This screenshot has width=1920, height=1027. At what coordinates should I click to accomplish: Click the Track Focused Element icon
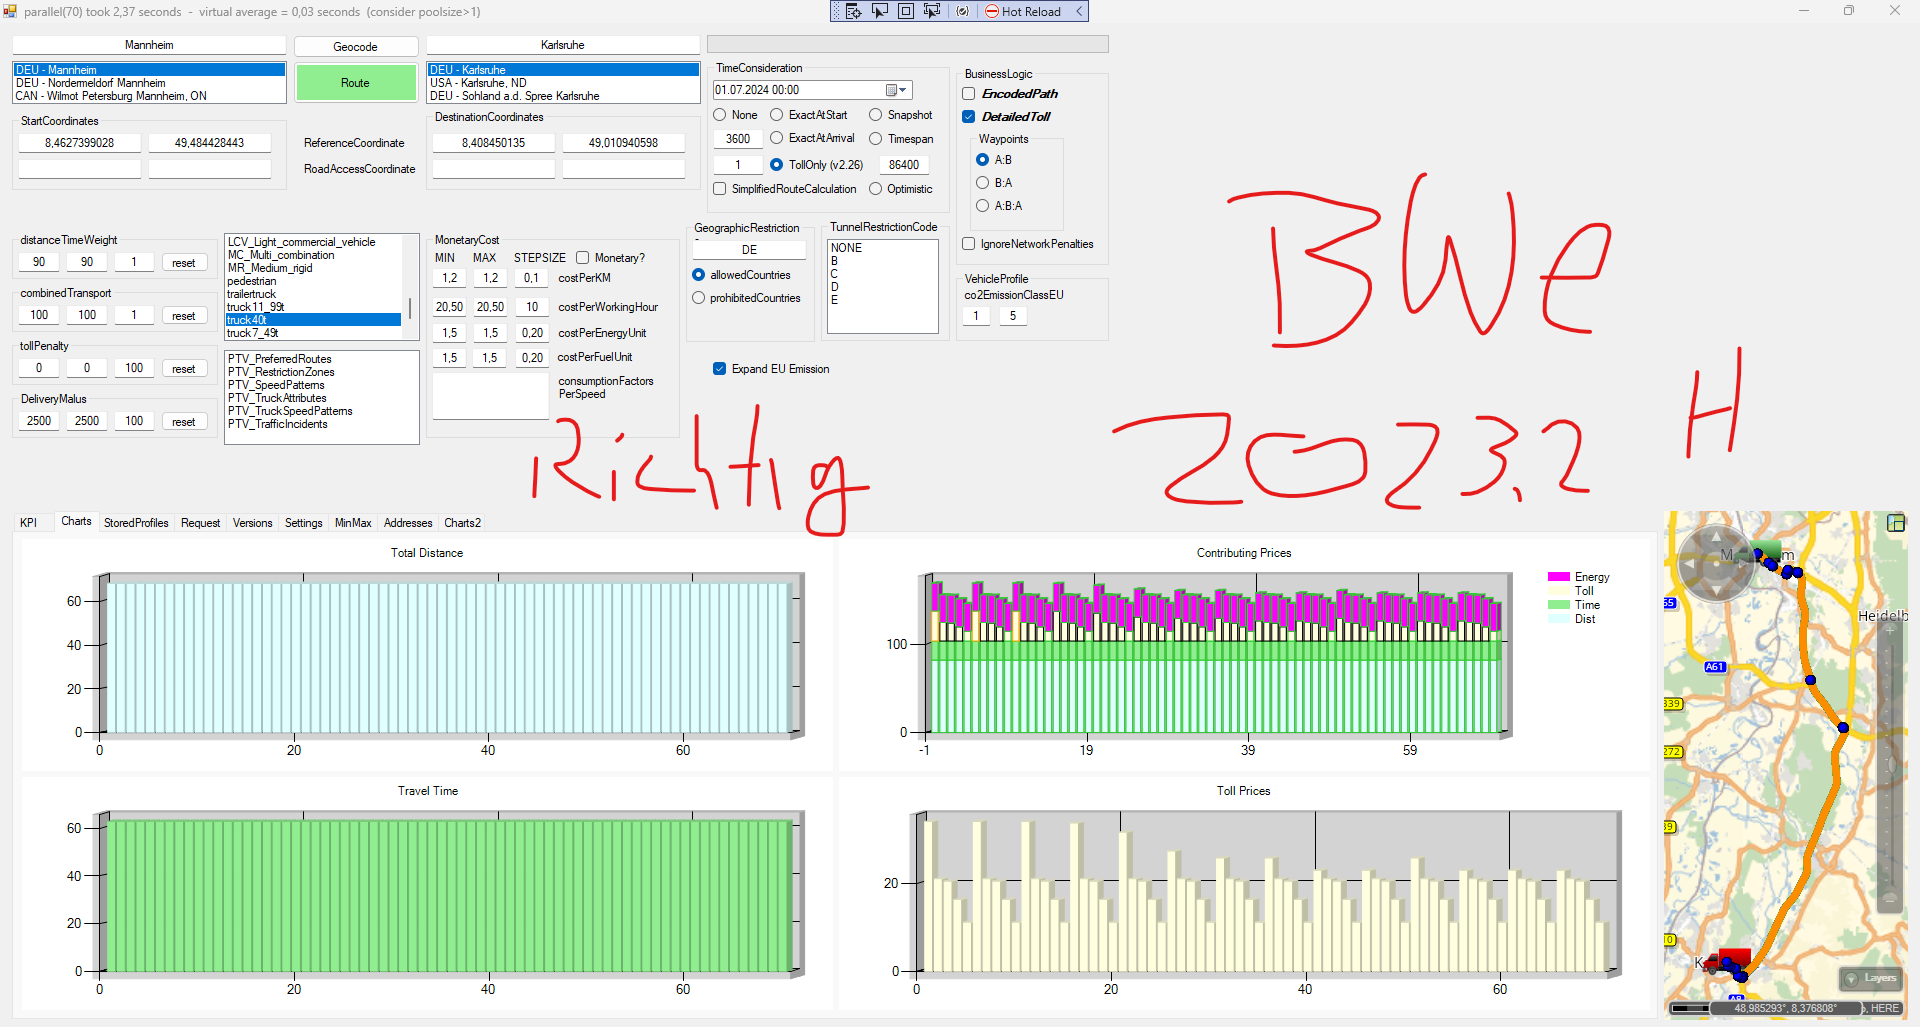[x=932, y=11]
